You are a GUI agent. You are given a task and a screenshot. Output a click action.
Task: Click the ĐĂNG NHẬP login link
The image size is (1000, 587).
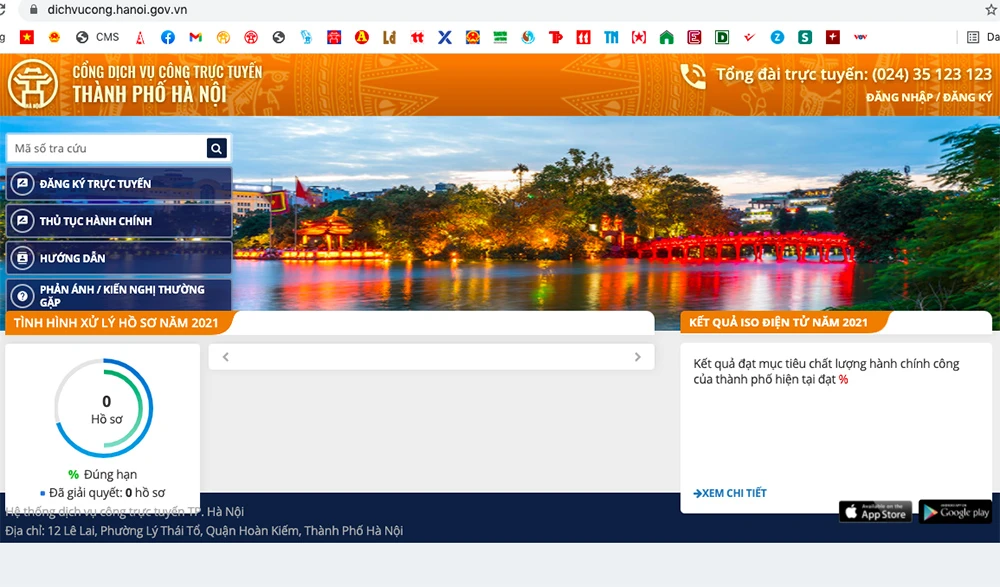pyautogui.click(x=898, y=97)
